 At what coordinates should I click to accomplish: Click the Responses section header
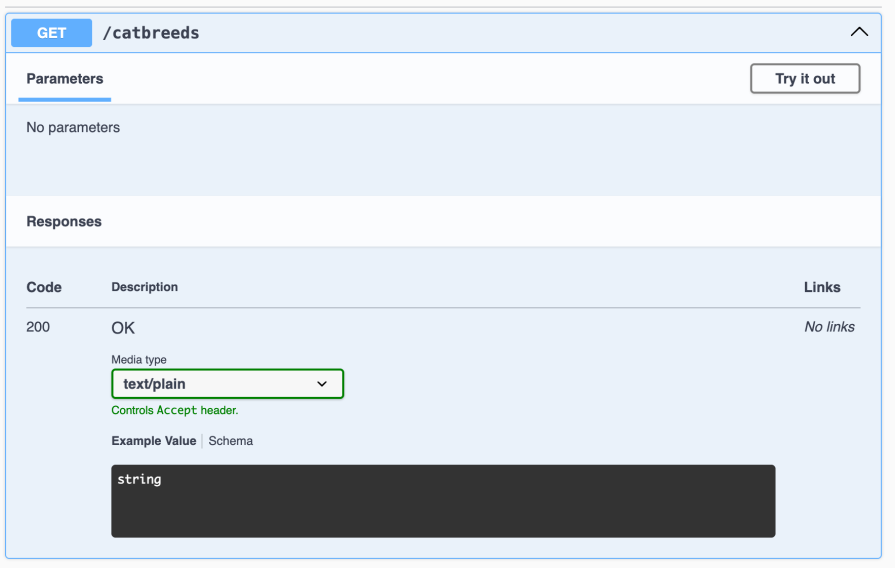(64, 222)
